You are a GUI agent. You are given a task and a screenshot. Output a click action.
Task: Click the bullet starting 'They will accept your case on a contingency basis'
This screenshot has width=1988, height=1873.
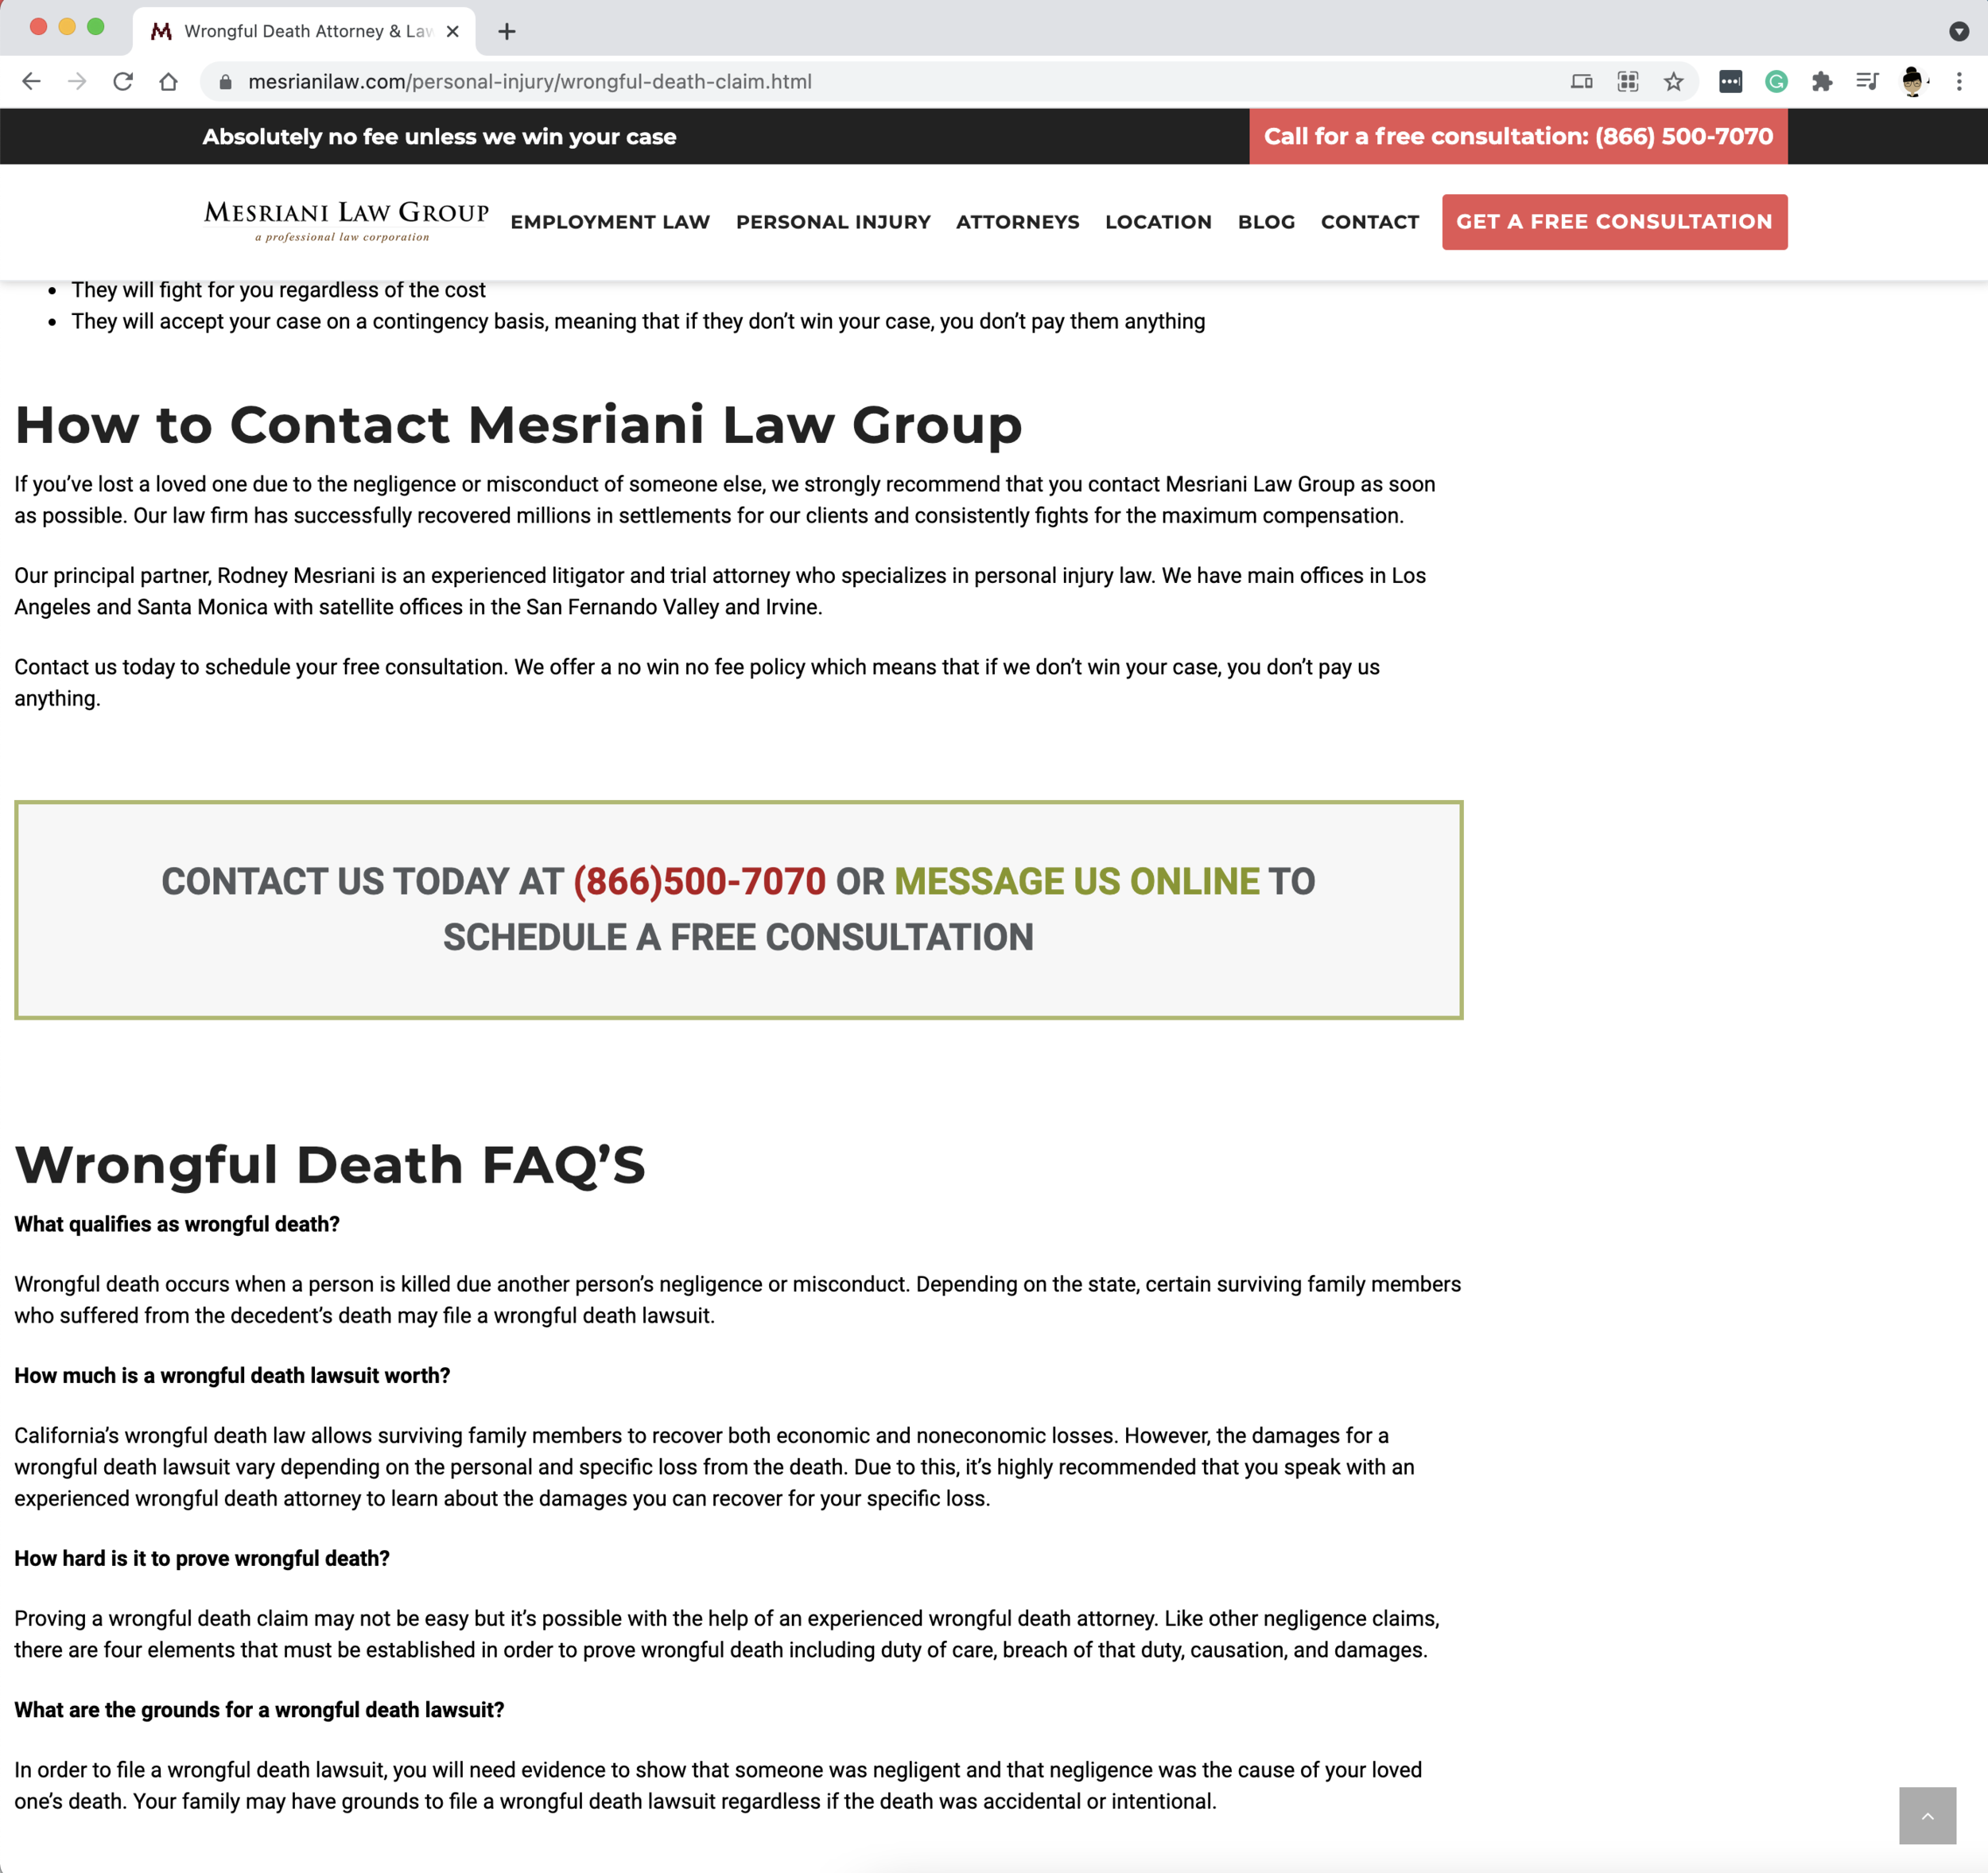coord(638,322)
